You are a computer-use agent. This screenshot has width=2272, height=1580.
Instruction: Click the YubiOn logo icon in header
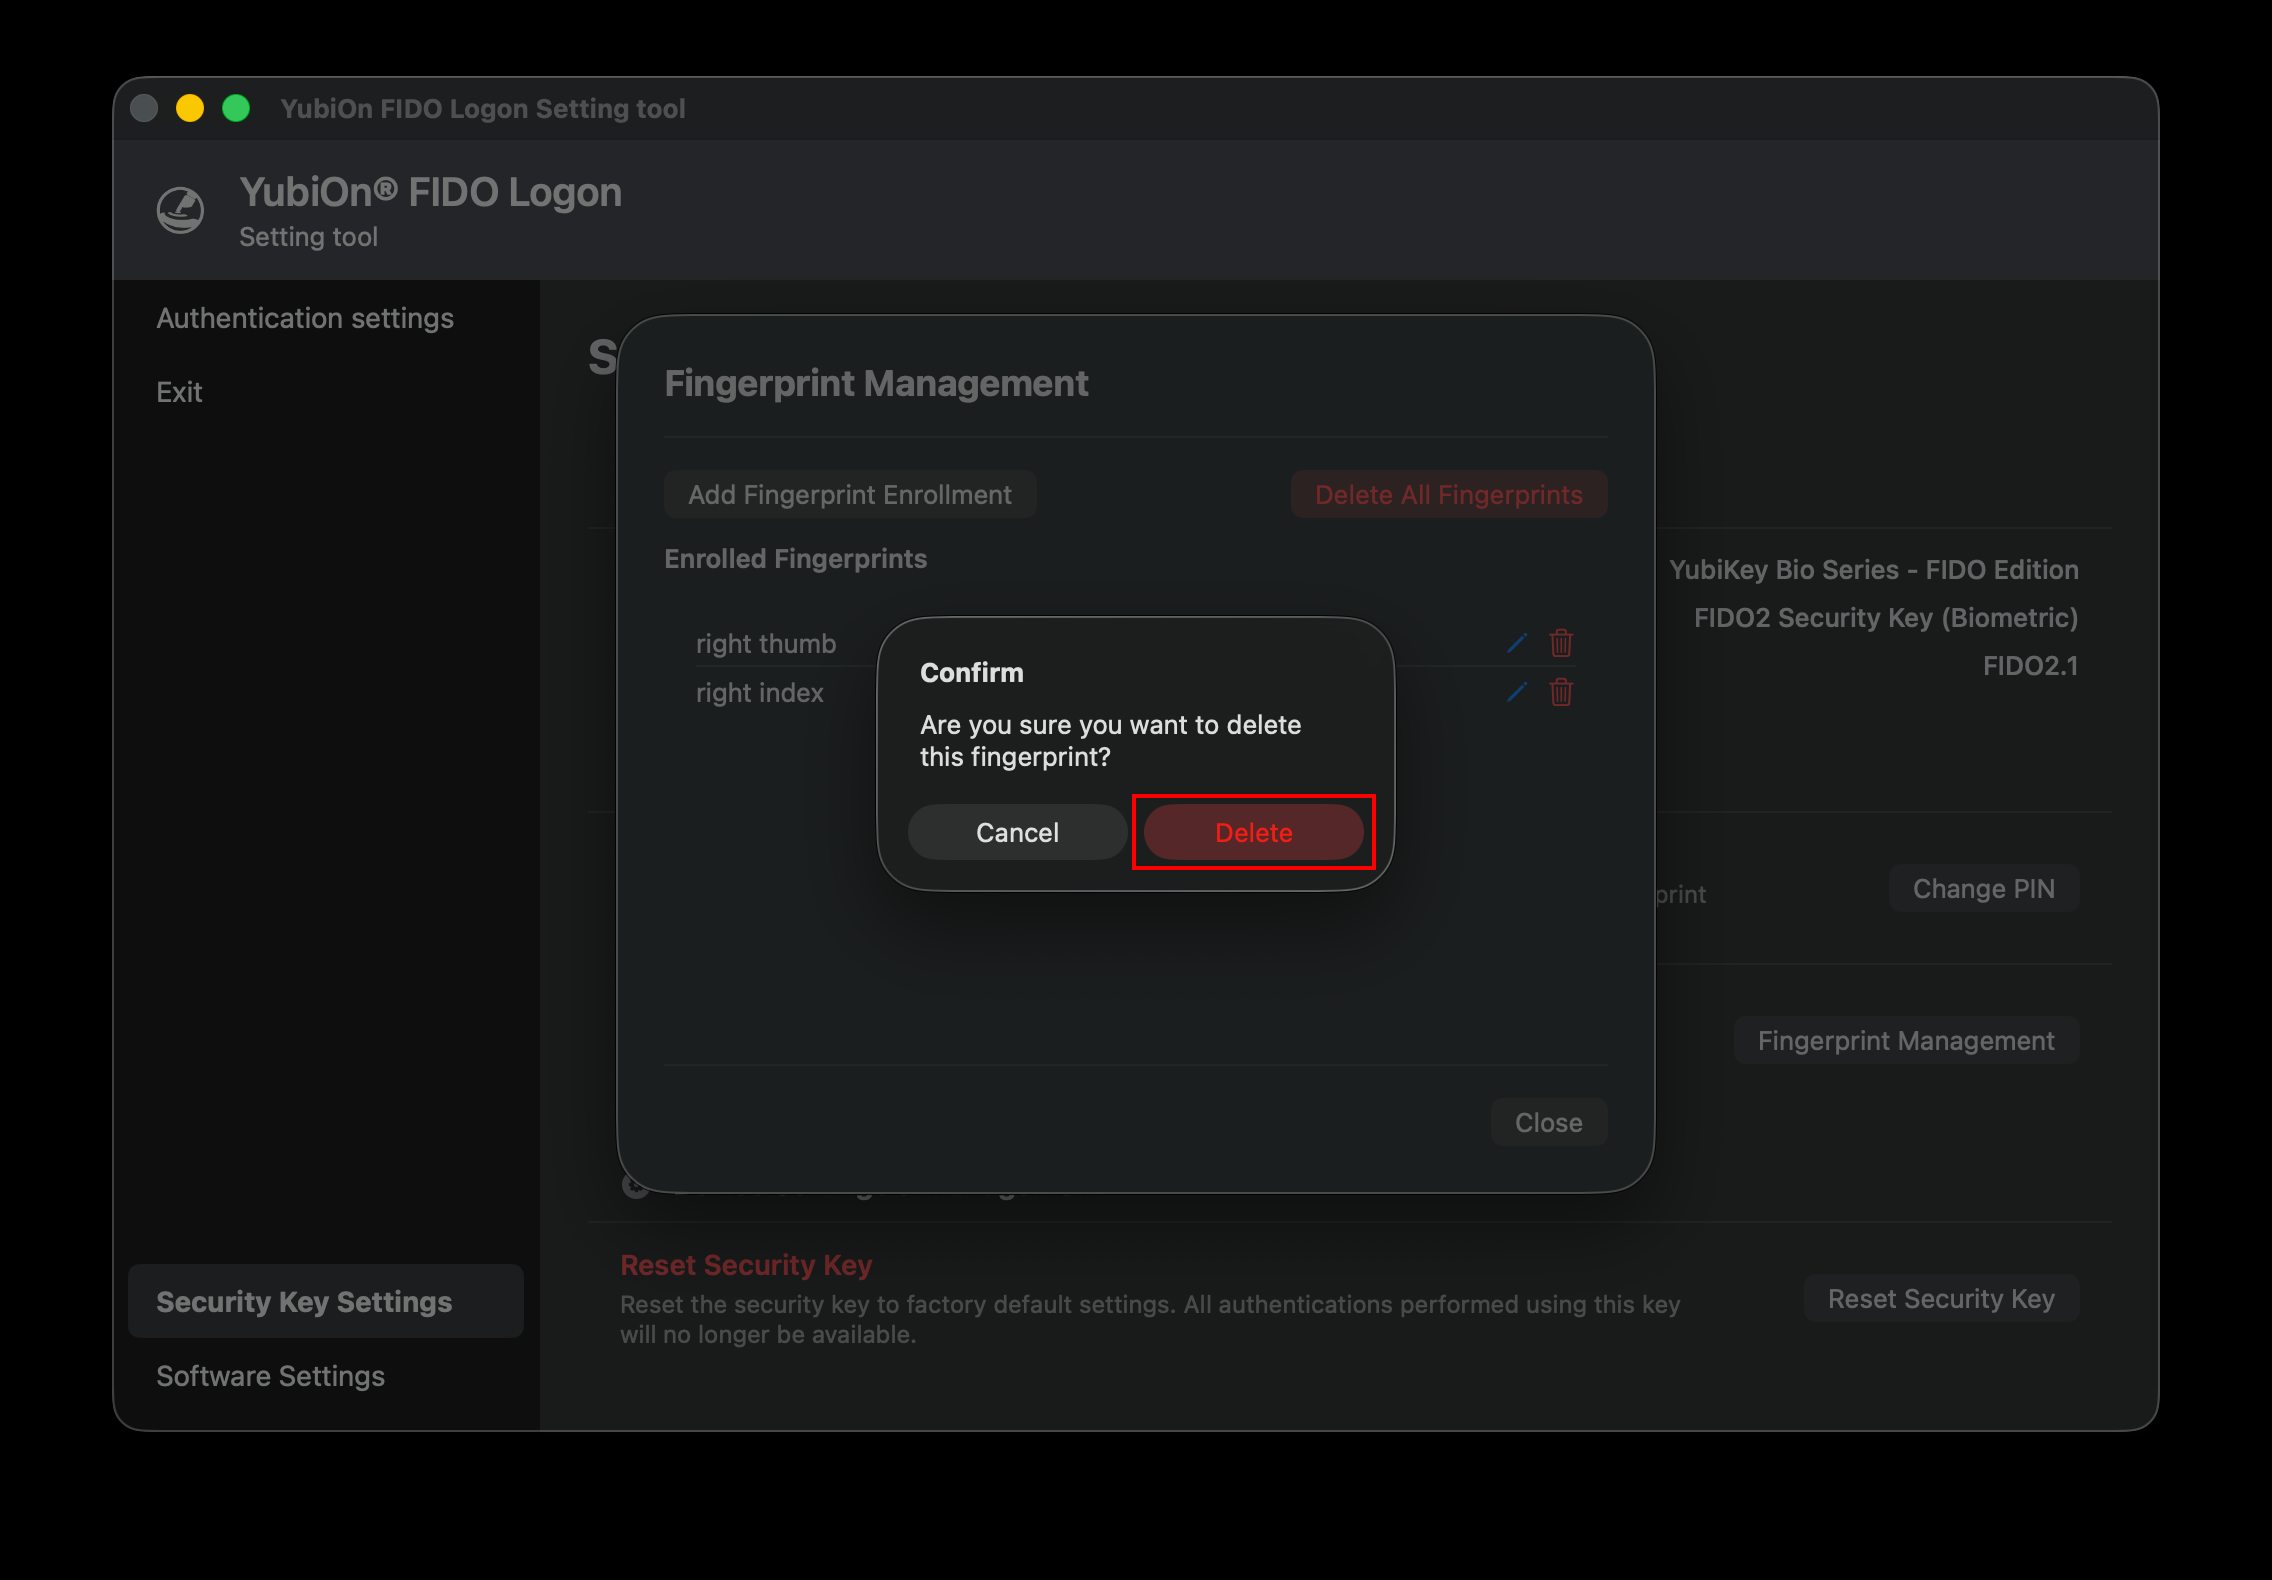[181, 210]
